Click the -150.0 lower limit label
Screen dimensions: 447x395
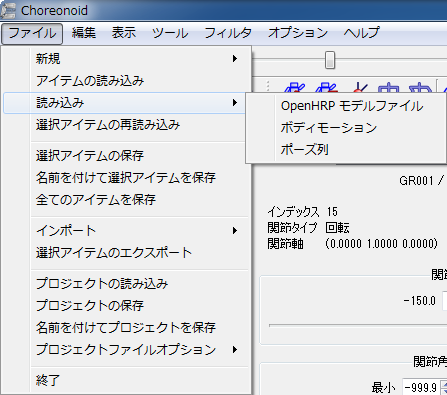coord(419,301)
